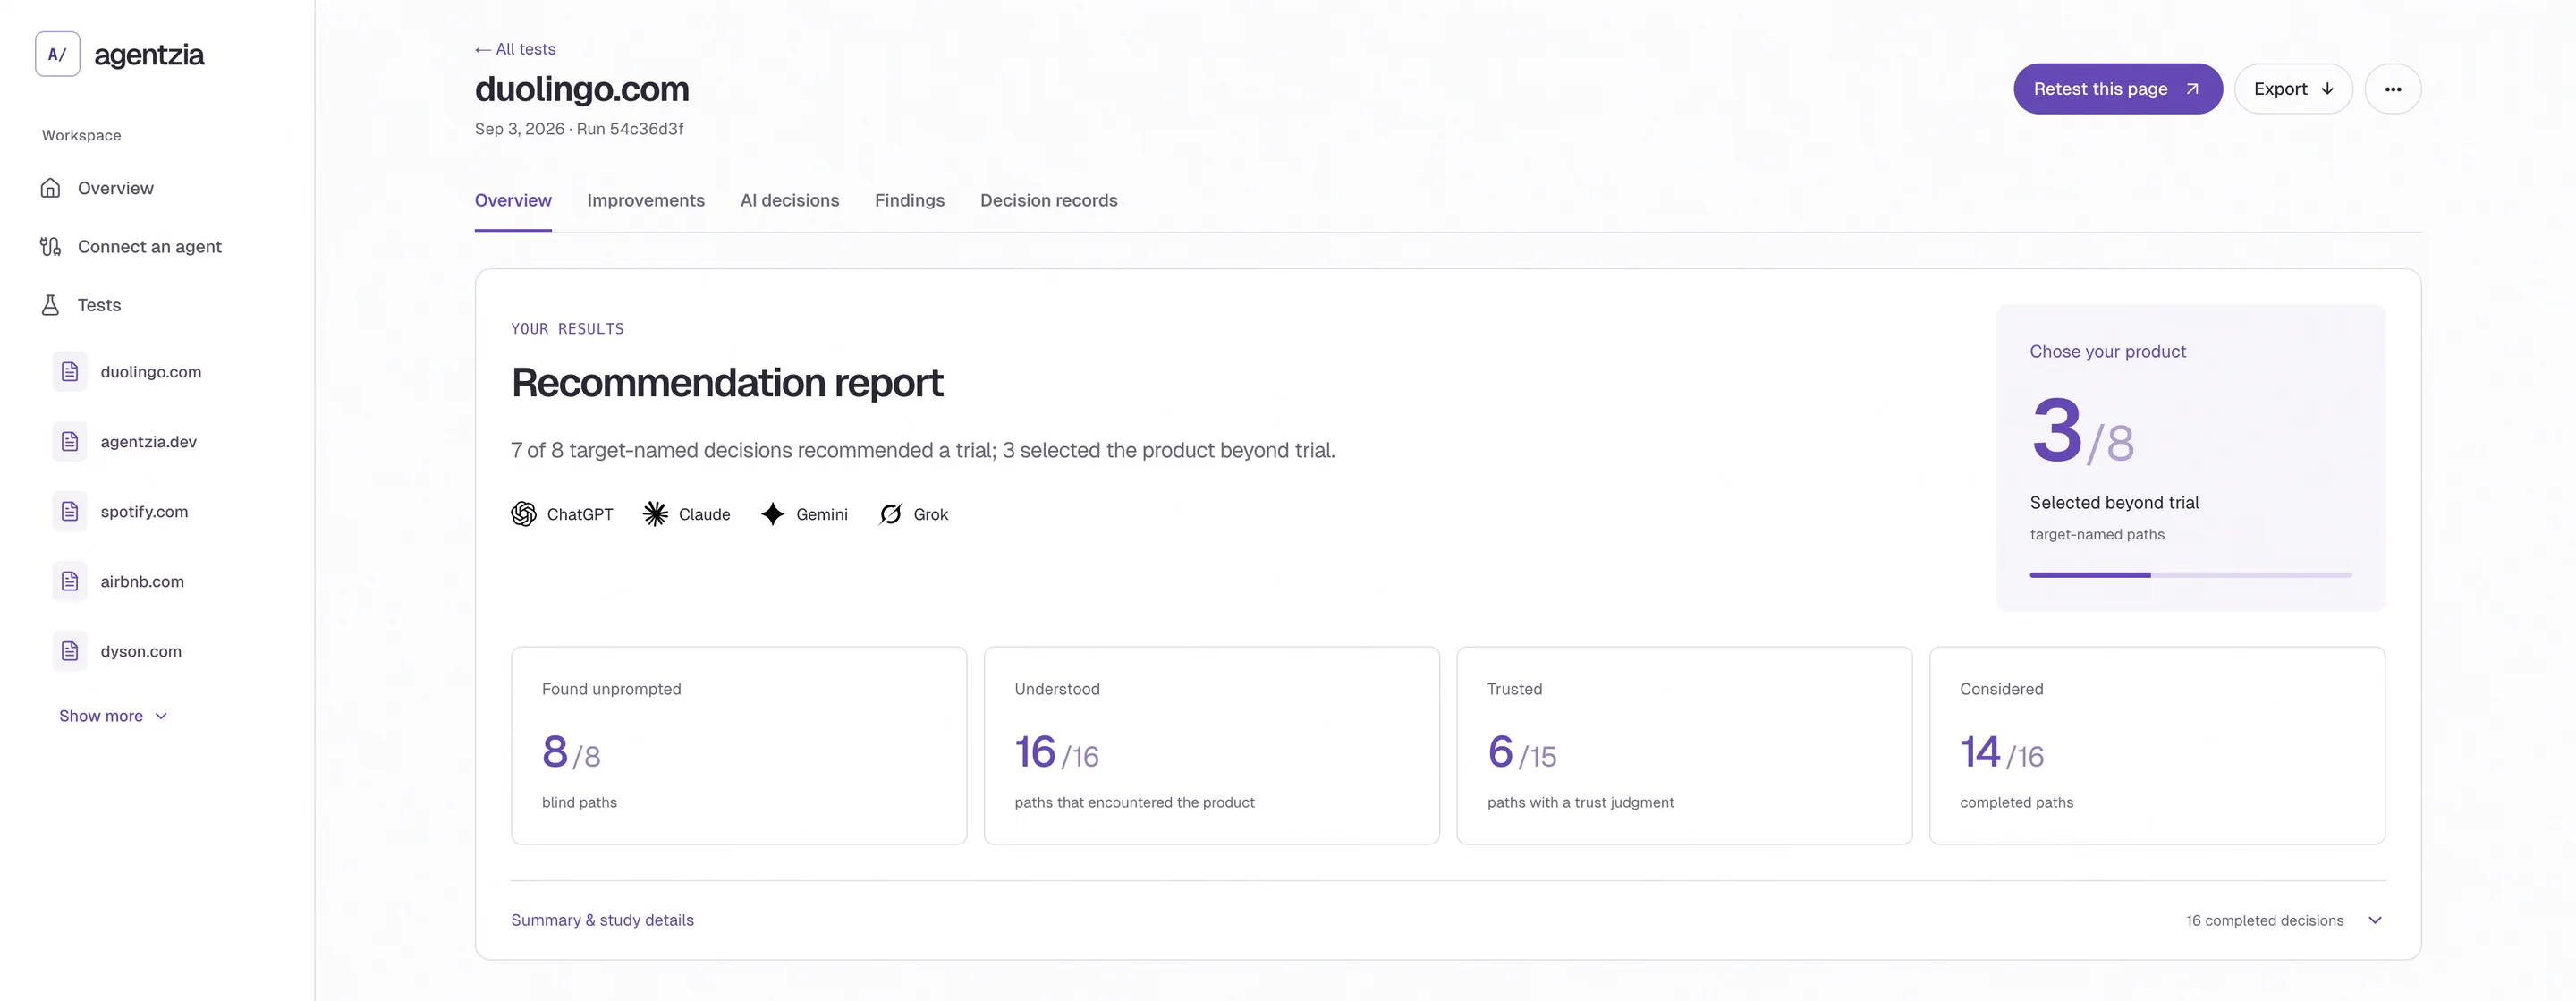2576x1001 pixels.
Task: Click the Selected beyond trial progress bar
Action: 2191,575
